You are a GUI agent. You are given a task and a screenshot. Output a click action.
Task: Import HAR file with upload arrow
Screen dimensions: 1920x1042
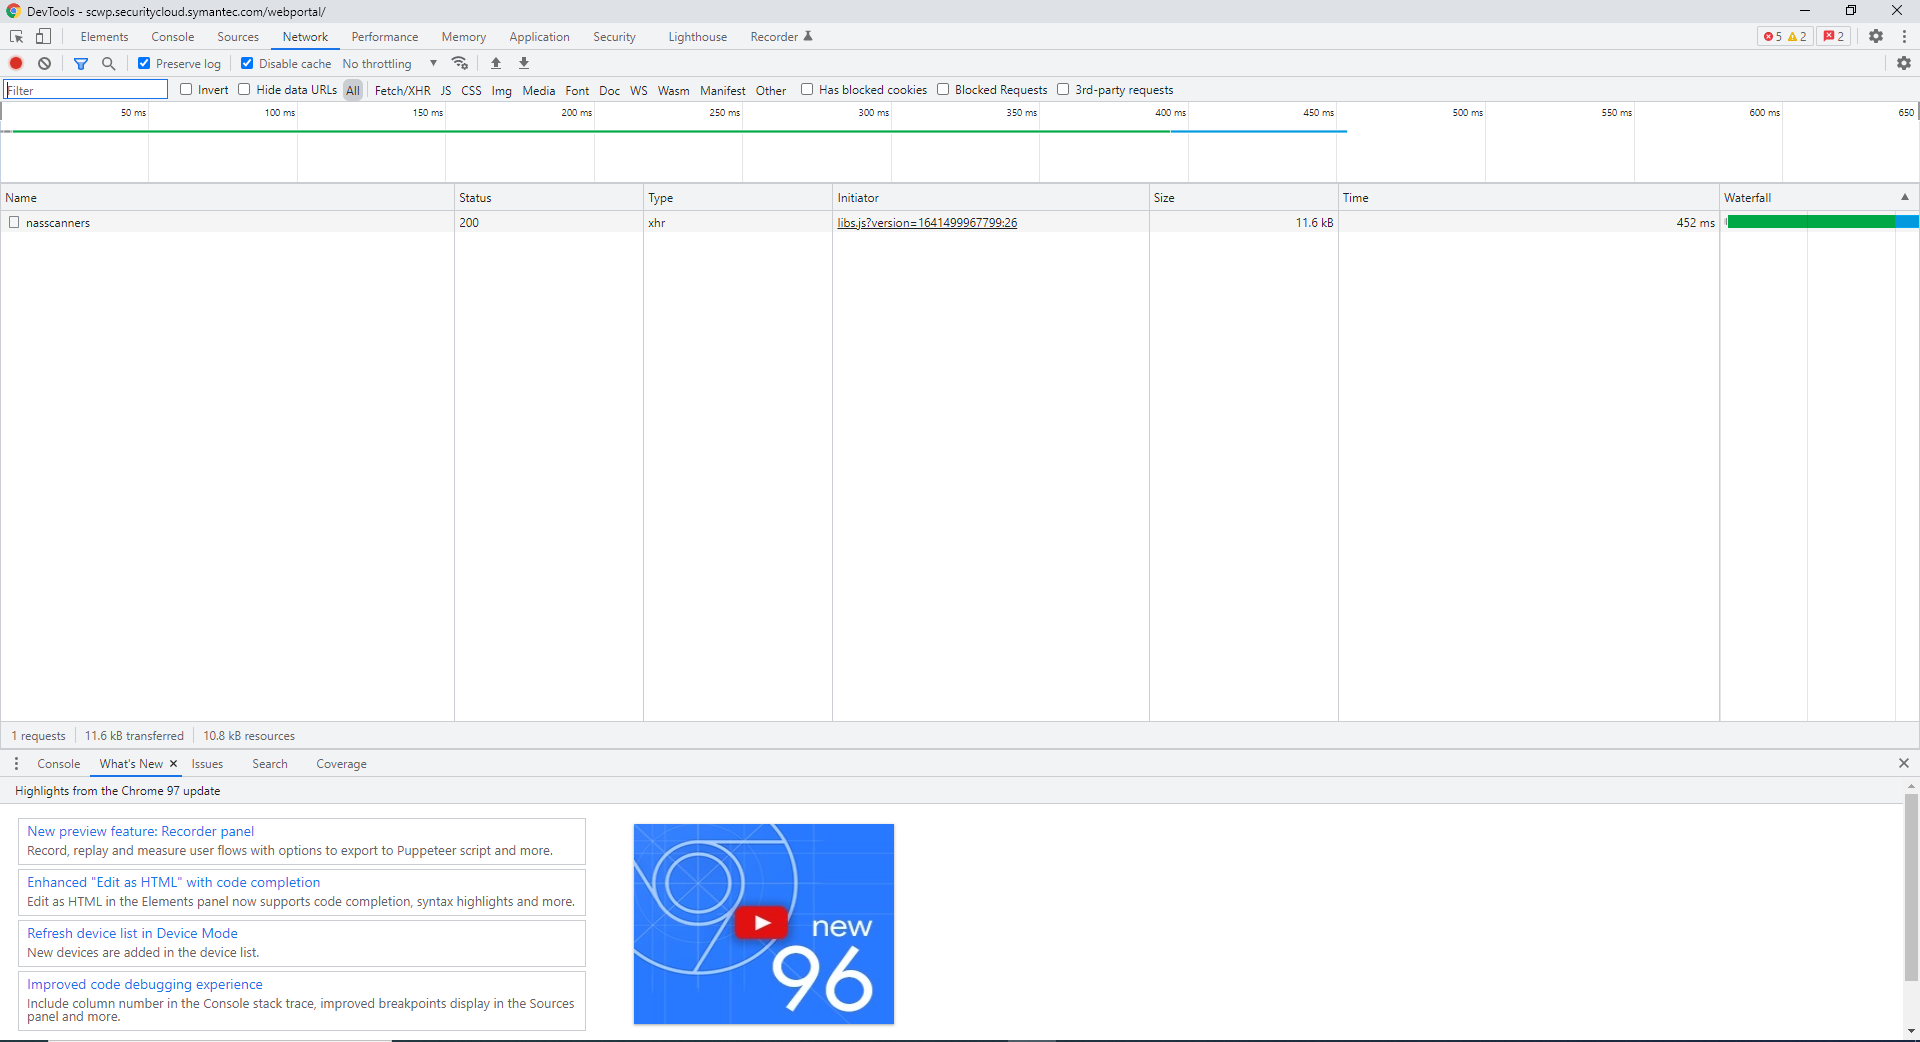tap(496, 63)
